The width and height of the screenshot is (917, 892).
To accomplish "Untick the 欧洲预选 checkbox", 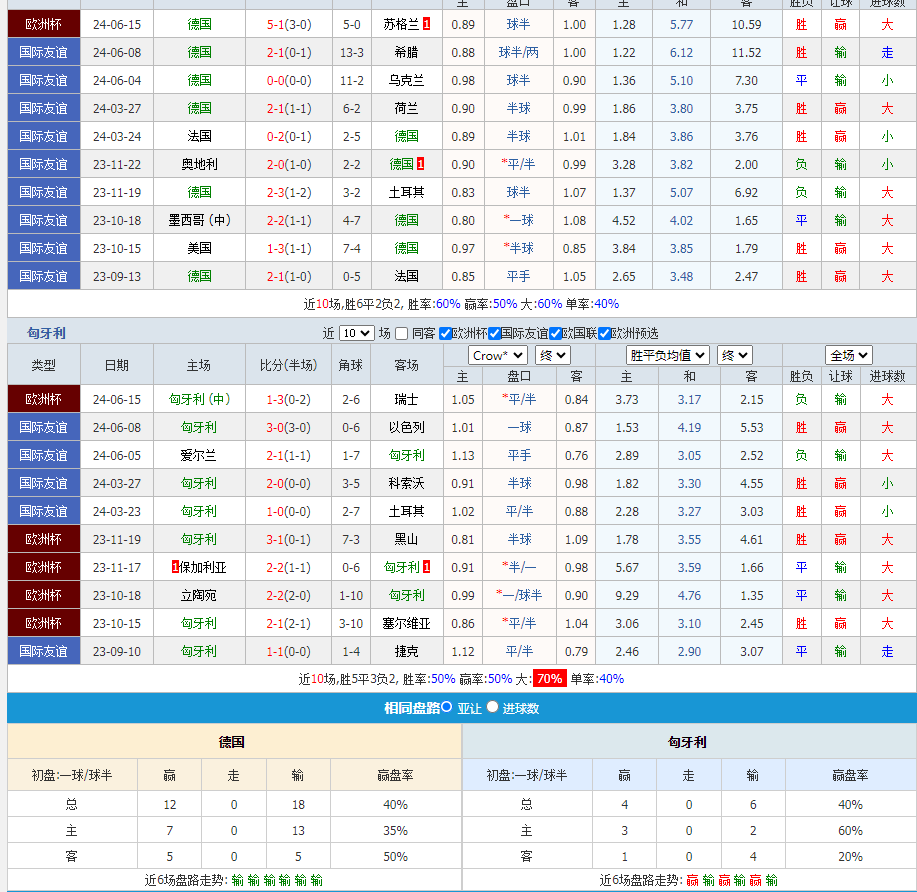I will pyautogui.click(x=604, y=334).
